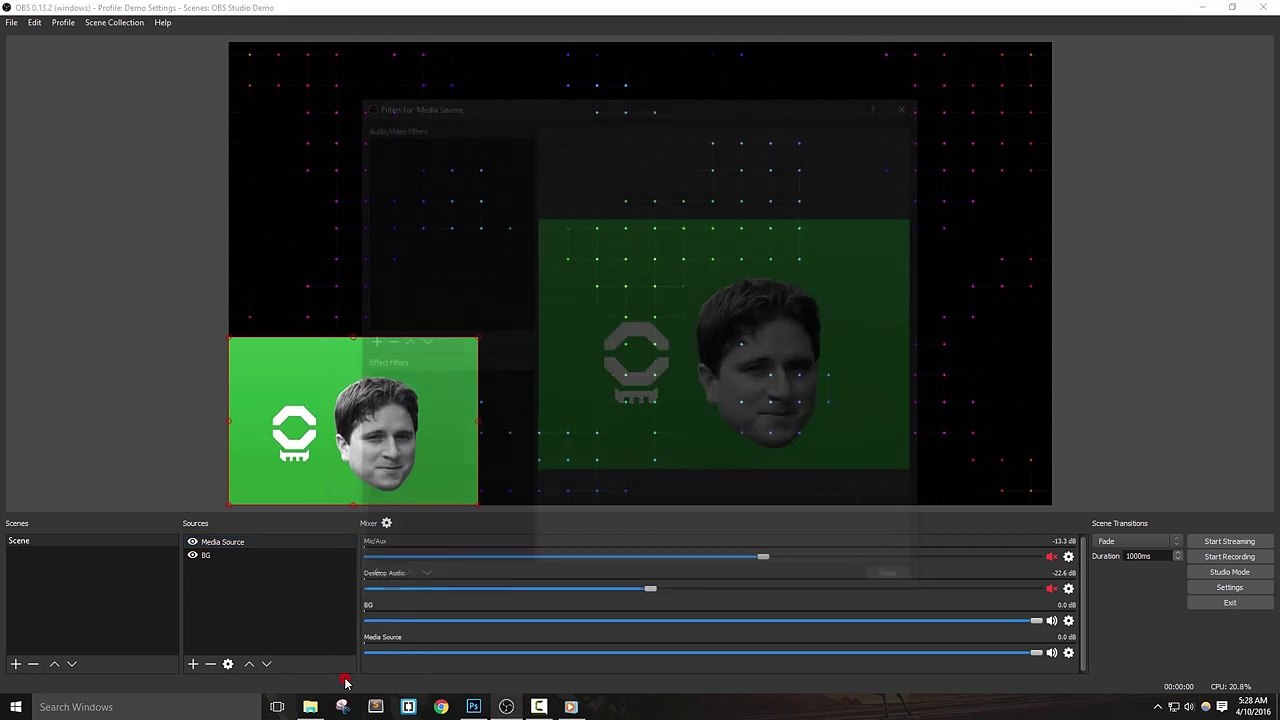The image size is (1280, 720).
Task: Open the Scene Collection menu
Action: tap(114, 22)
